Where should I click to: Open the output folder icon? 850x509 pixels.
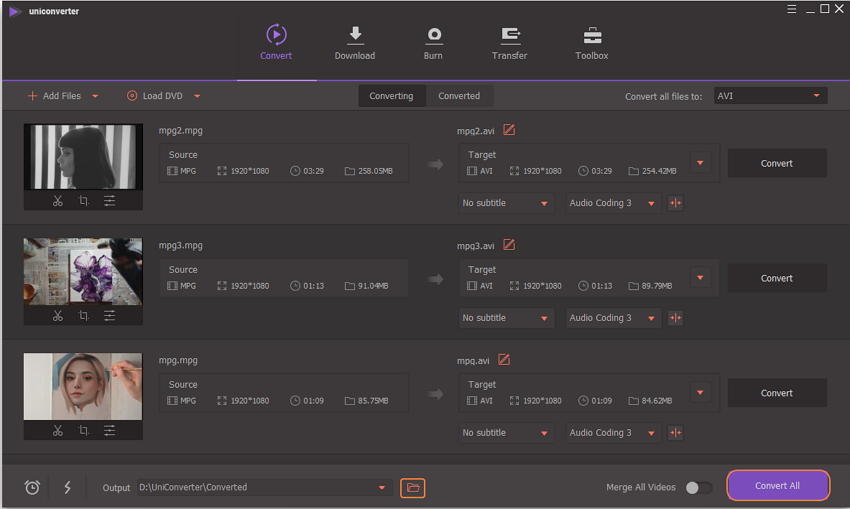coord(412,487)
